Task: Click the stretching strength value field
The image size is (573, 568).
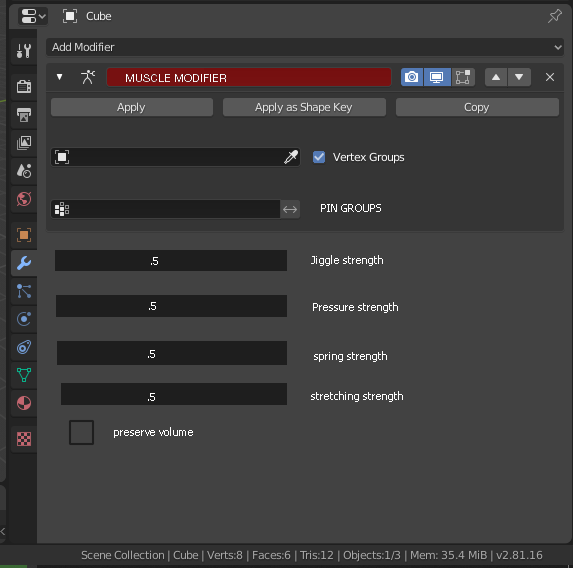Action: 174,394
